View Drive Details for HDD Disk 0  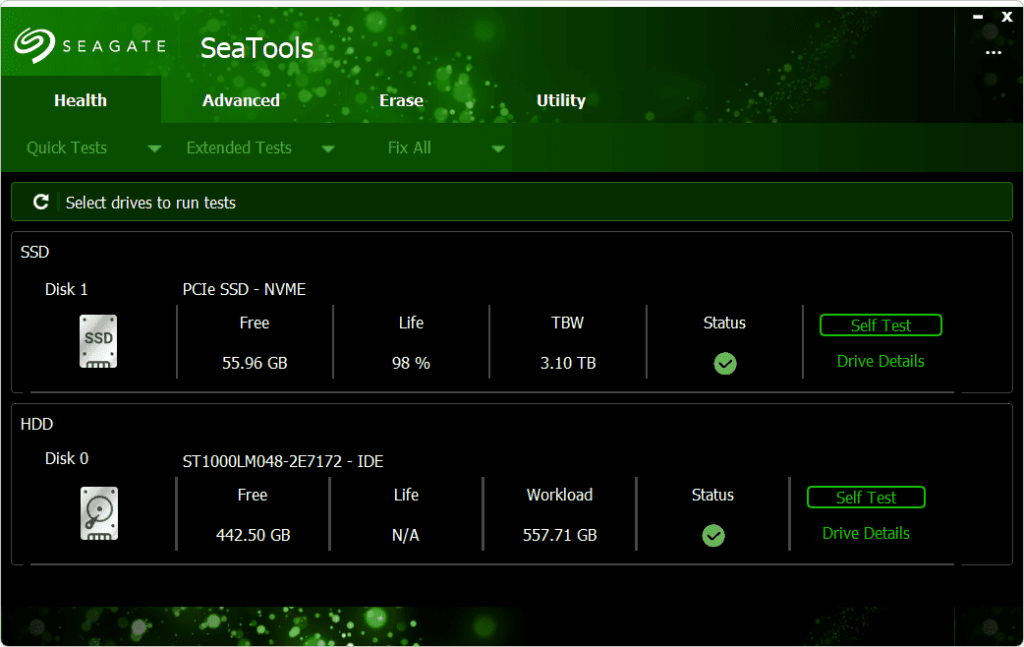pos(866,533)
